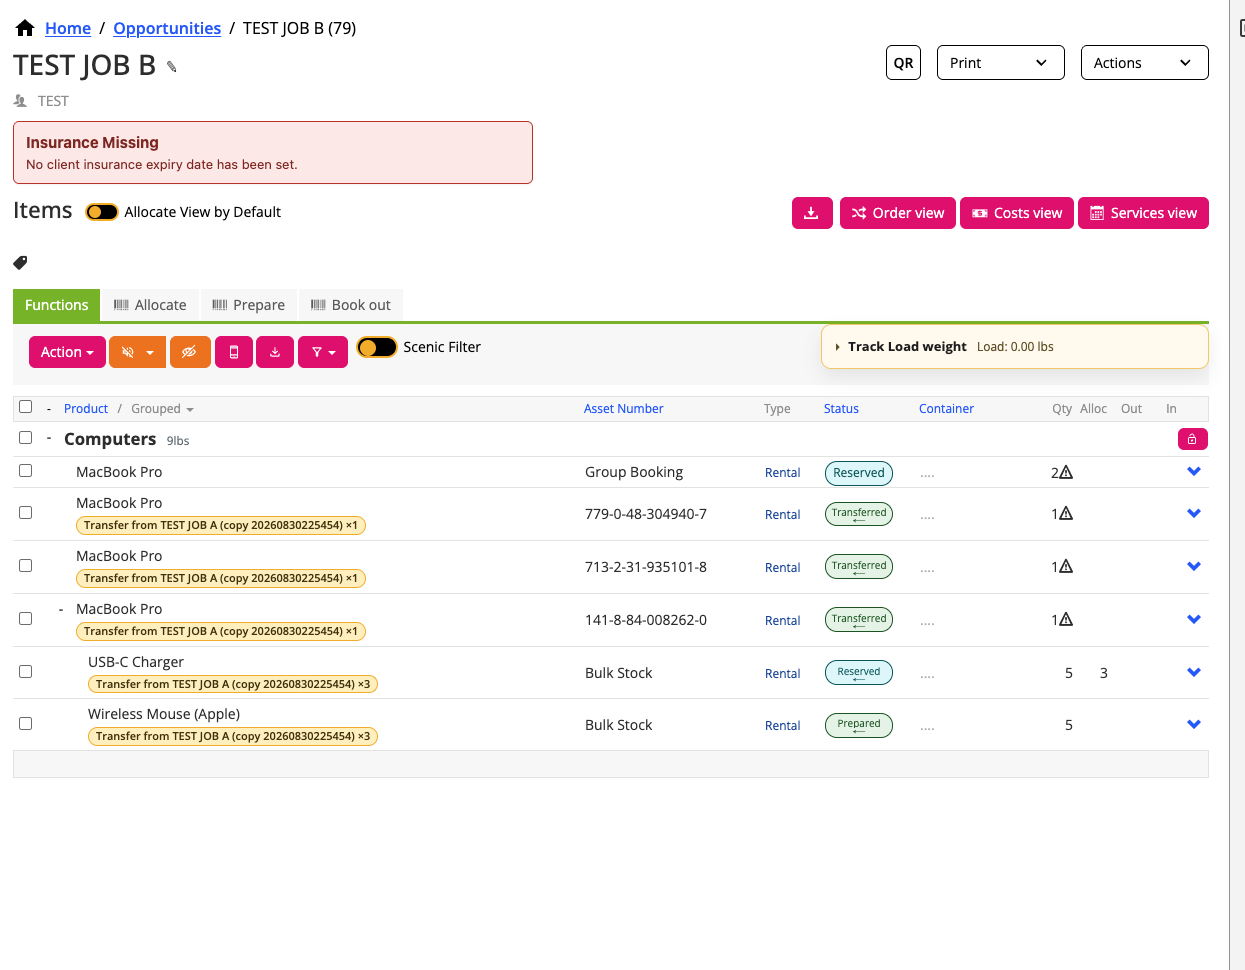Expand chevron on Wireless Mouse row
1245x970 pixels.
[1193, 725]
